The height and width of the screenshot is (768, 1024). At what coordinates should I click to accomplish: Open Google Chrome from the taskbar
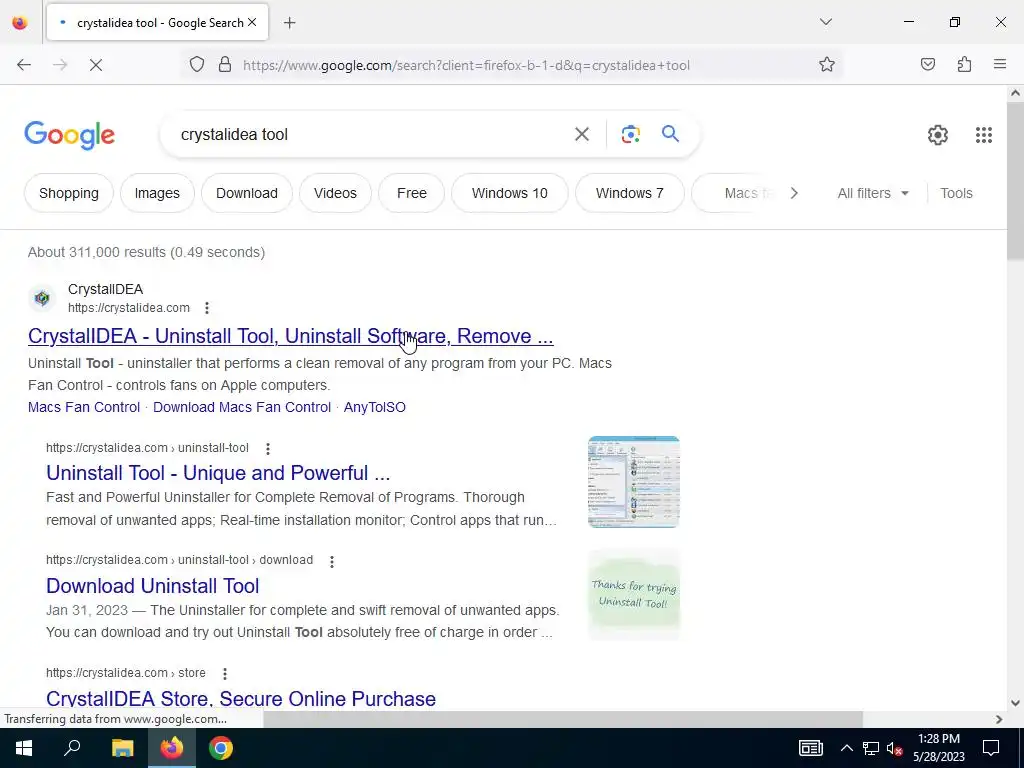(x=221, y=748)
